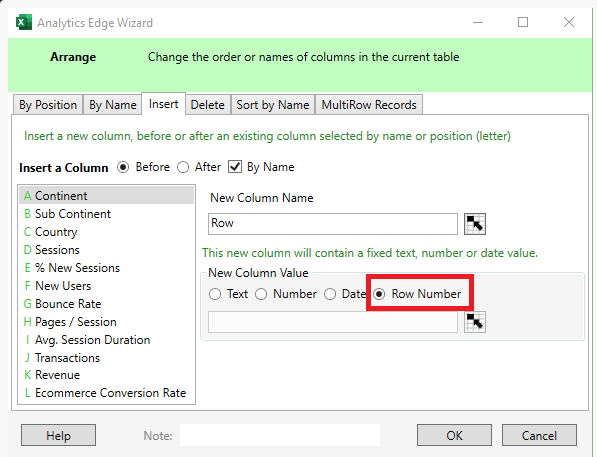Viewport: 597px width, 457px height.
Task: Open the By Name tab
Action: pyautogui.click(x=113, y=105)
